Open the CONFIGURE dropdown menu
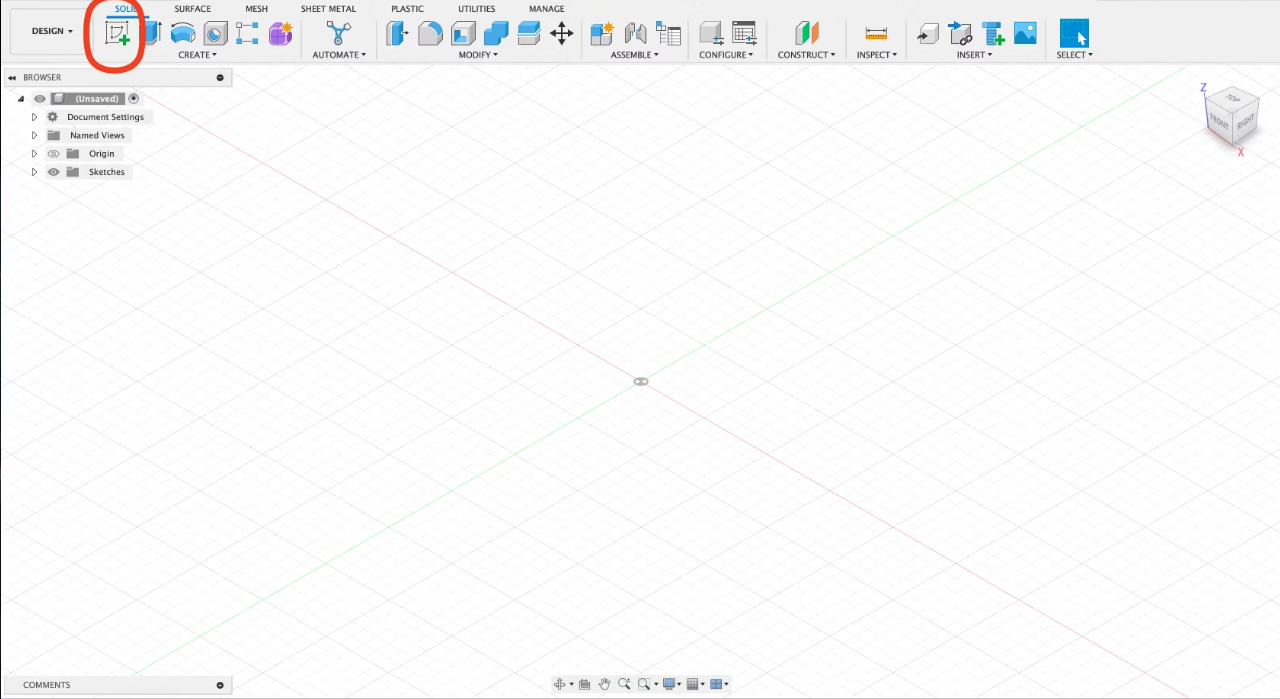 point(727,55)
